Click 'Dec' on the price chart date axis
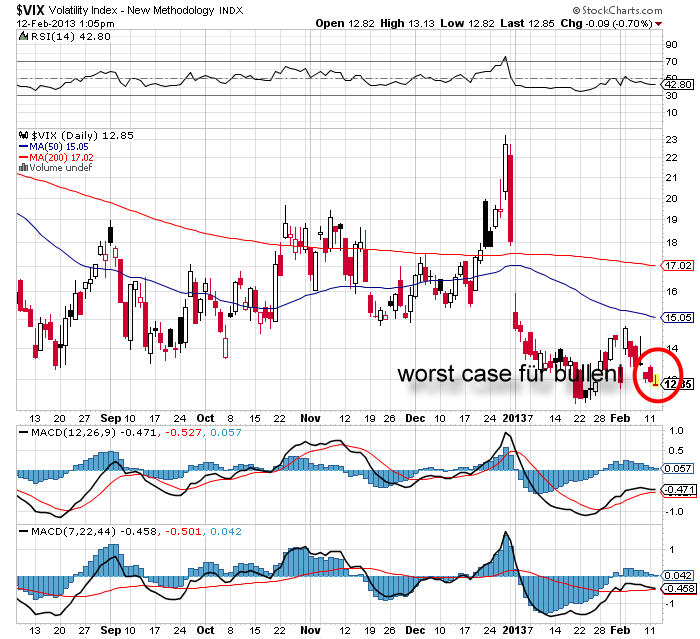 [x=415, y=418]
